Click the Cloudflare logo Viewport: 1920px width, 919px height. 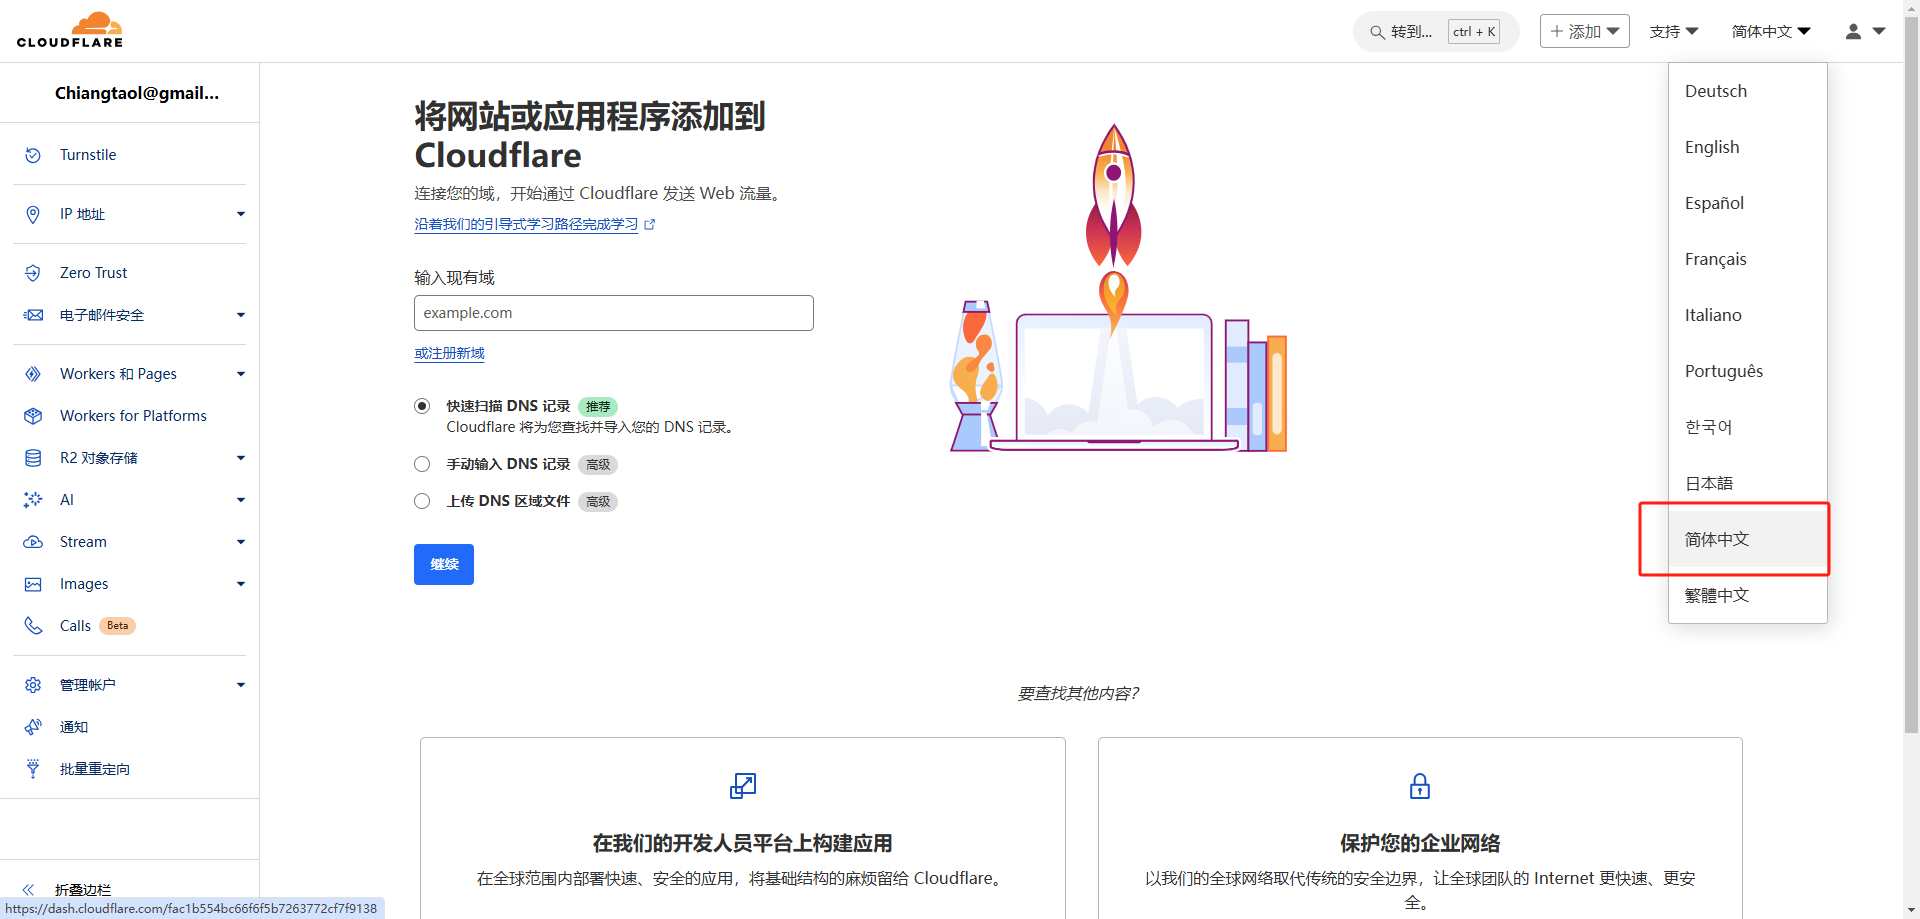[70, 31]
